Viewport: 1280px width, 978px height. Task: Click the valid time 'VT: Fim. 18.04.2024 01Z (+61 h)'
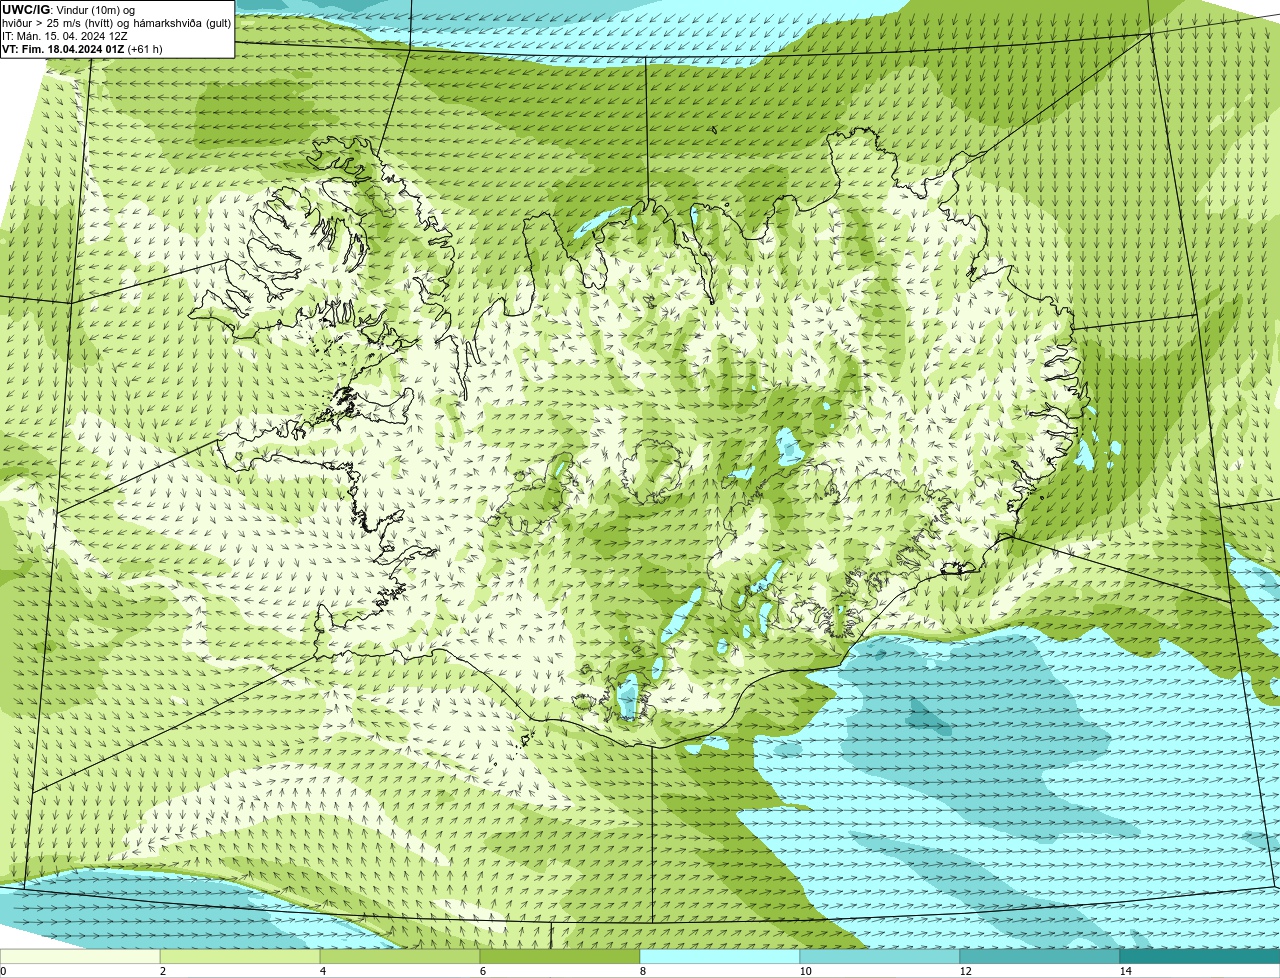[82, 48]
